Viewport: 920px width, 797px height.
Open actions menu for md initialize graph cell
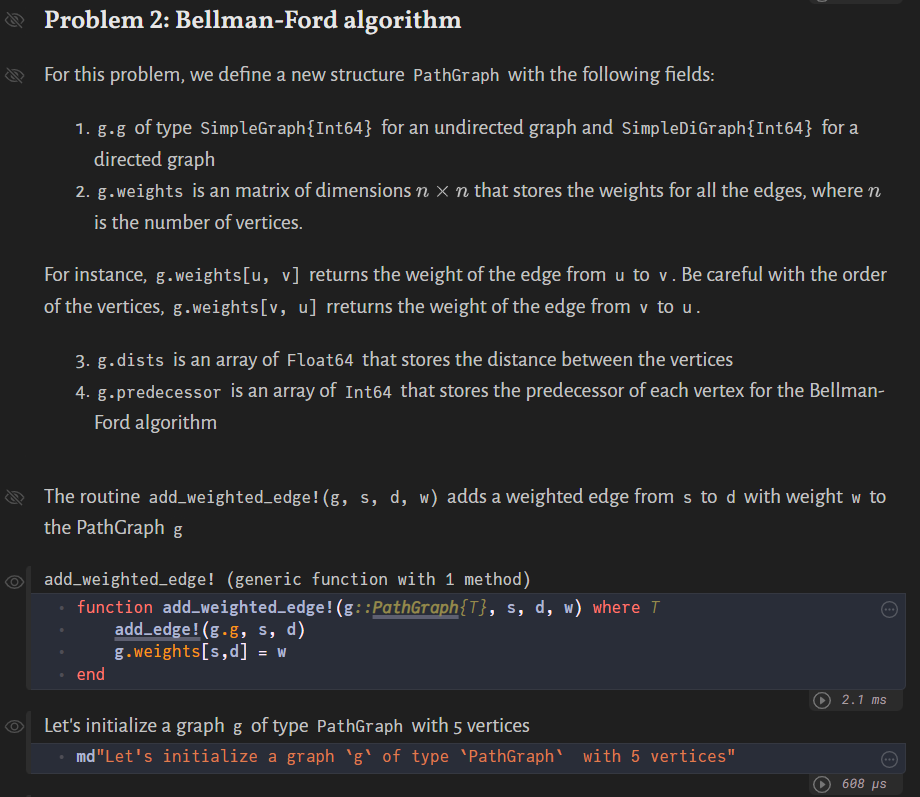(889, 759)
